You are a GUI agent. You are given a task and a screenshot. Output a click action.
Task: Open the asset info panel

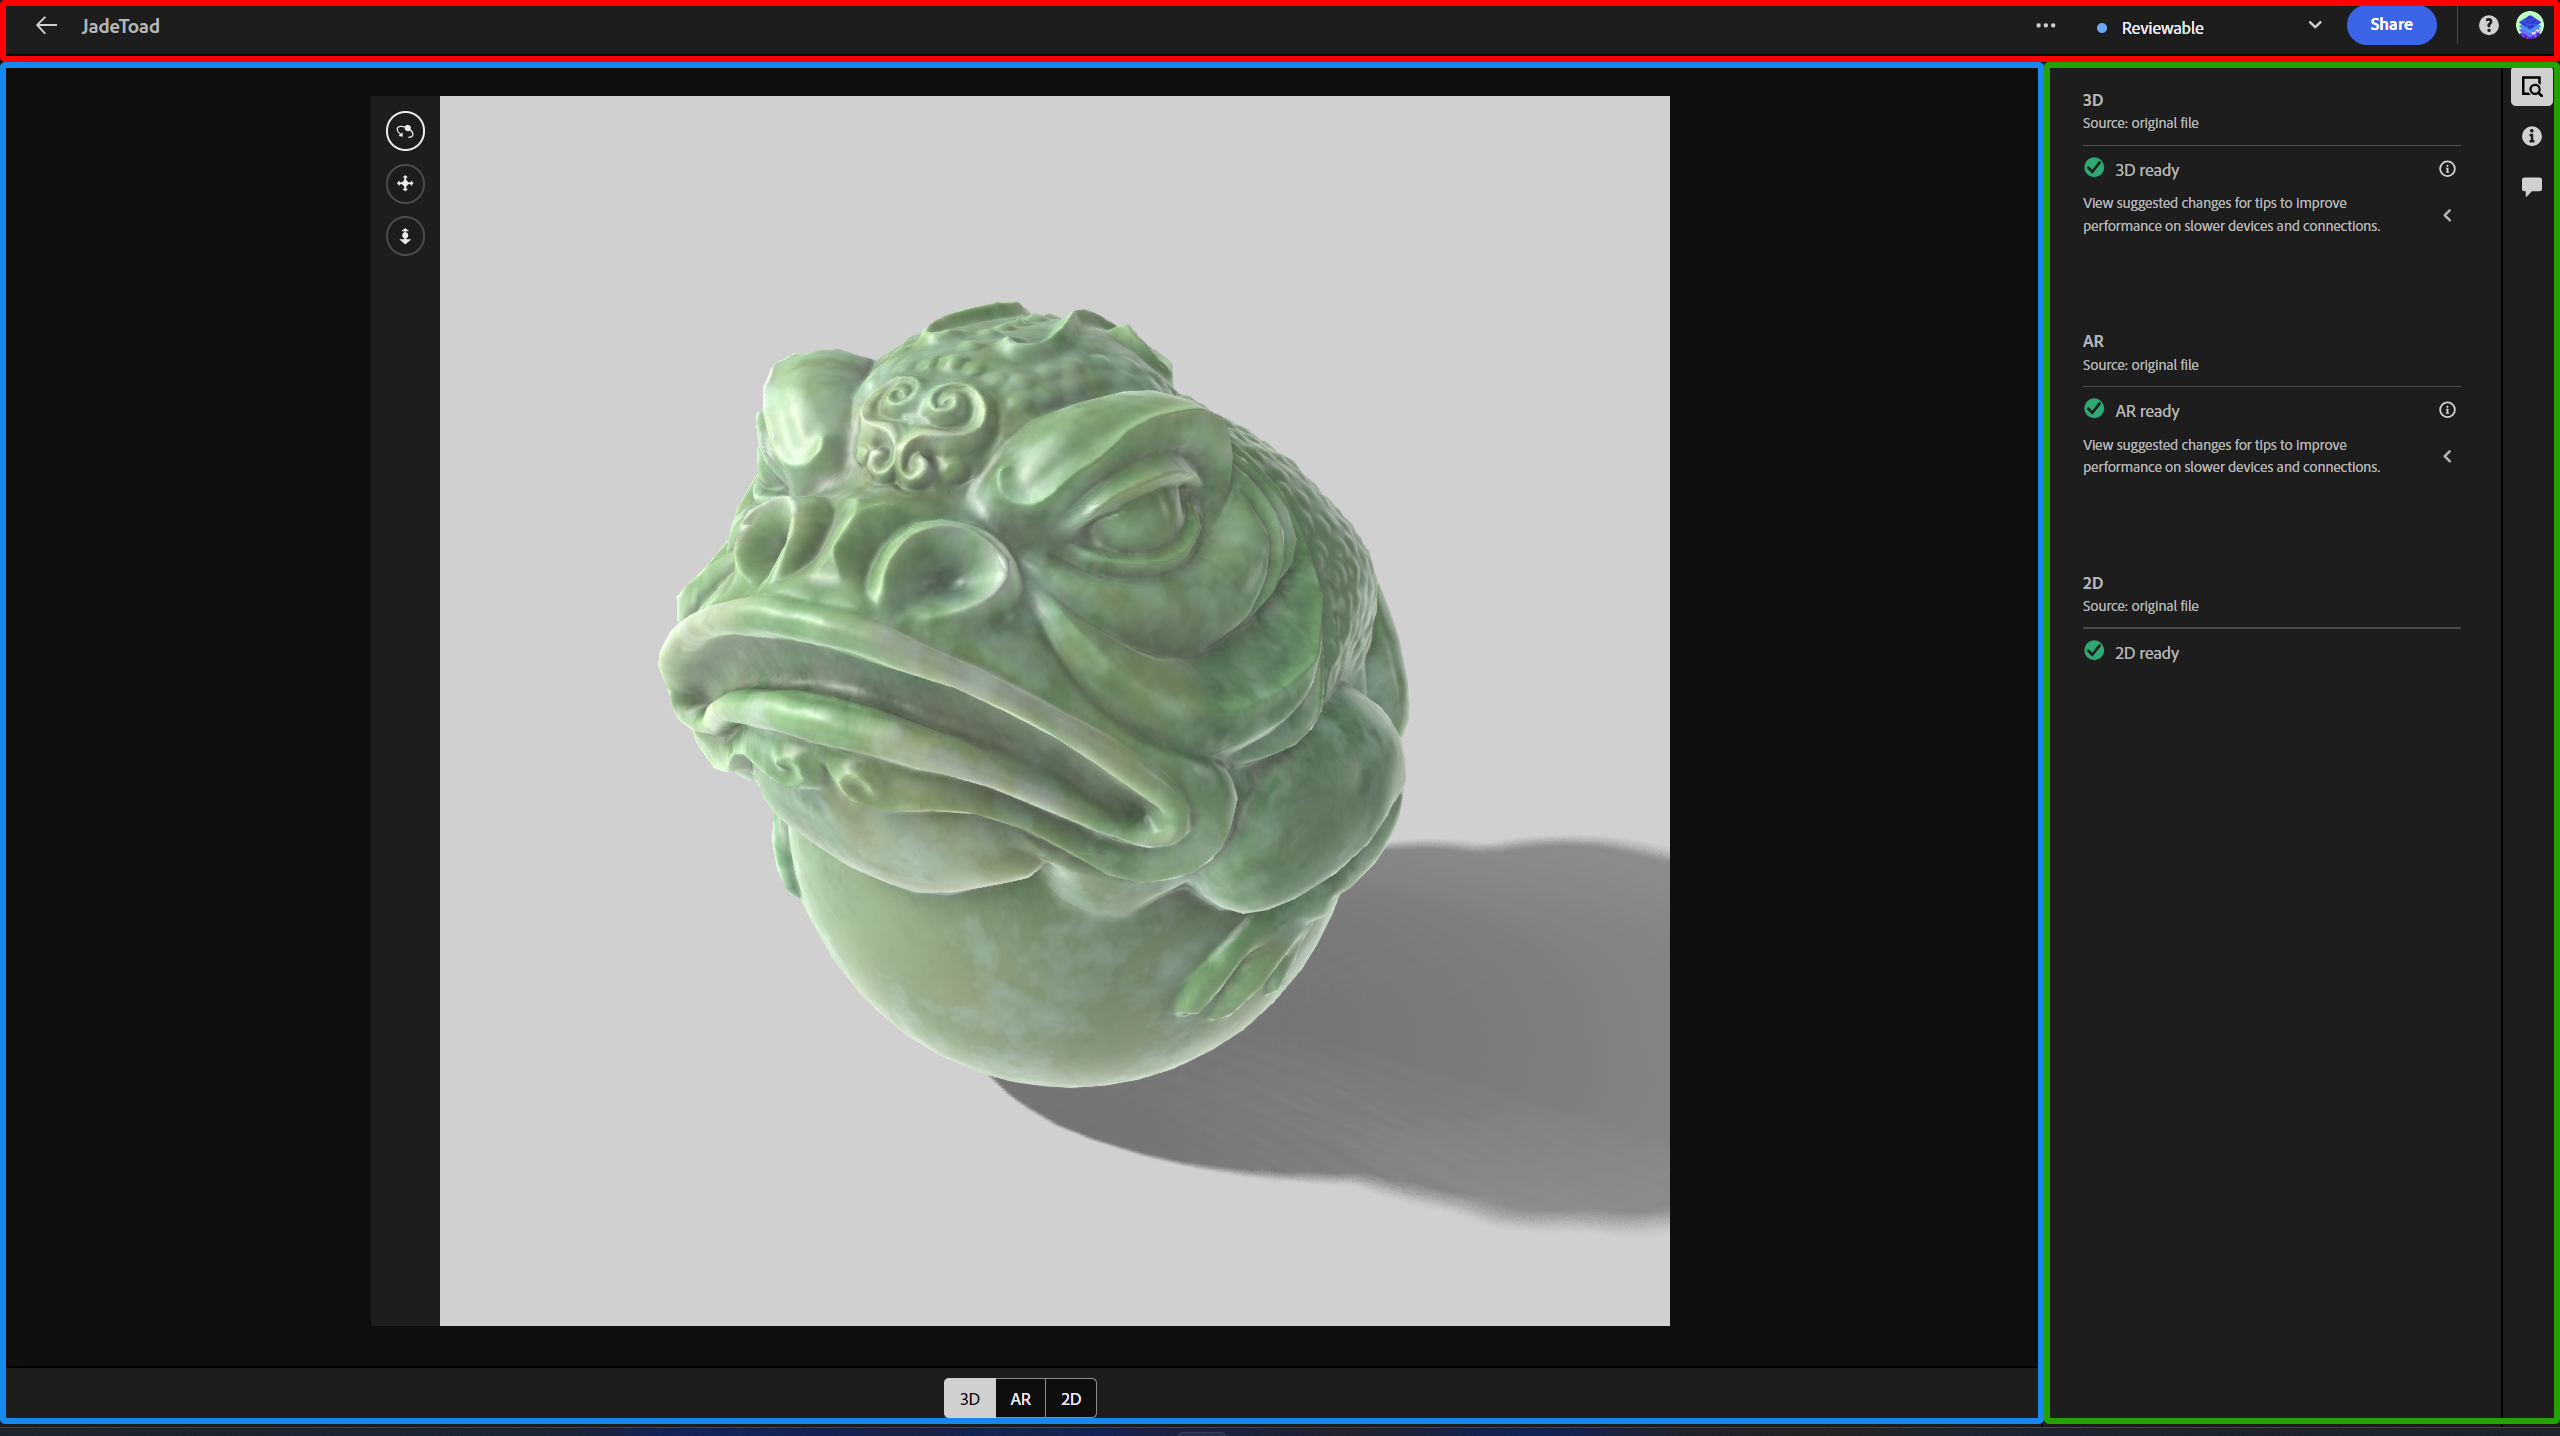(x=2532, y=136)
